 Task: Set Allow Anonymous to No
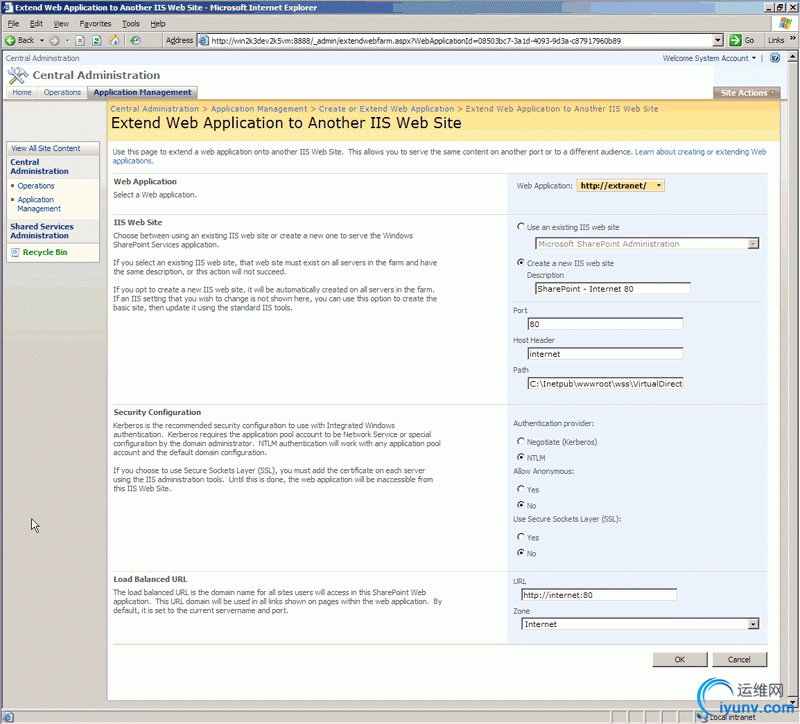point(520,505)
